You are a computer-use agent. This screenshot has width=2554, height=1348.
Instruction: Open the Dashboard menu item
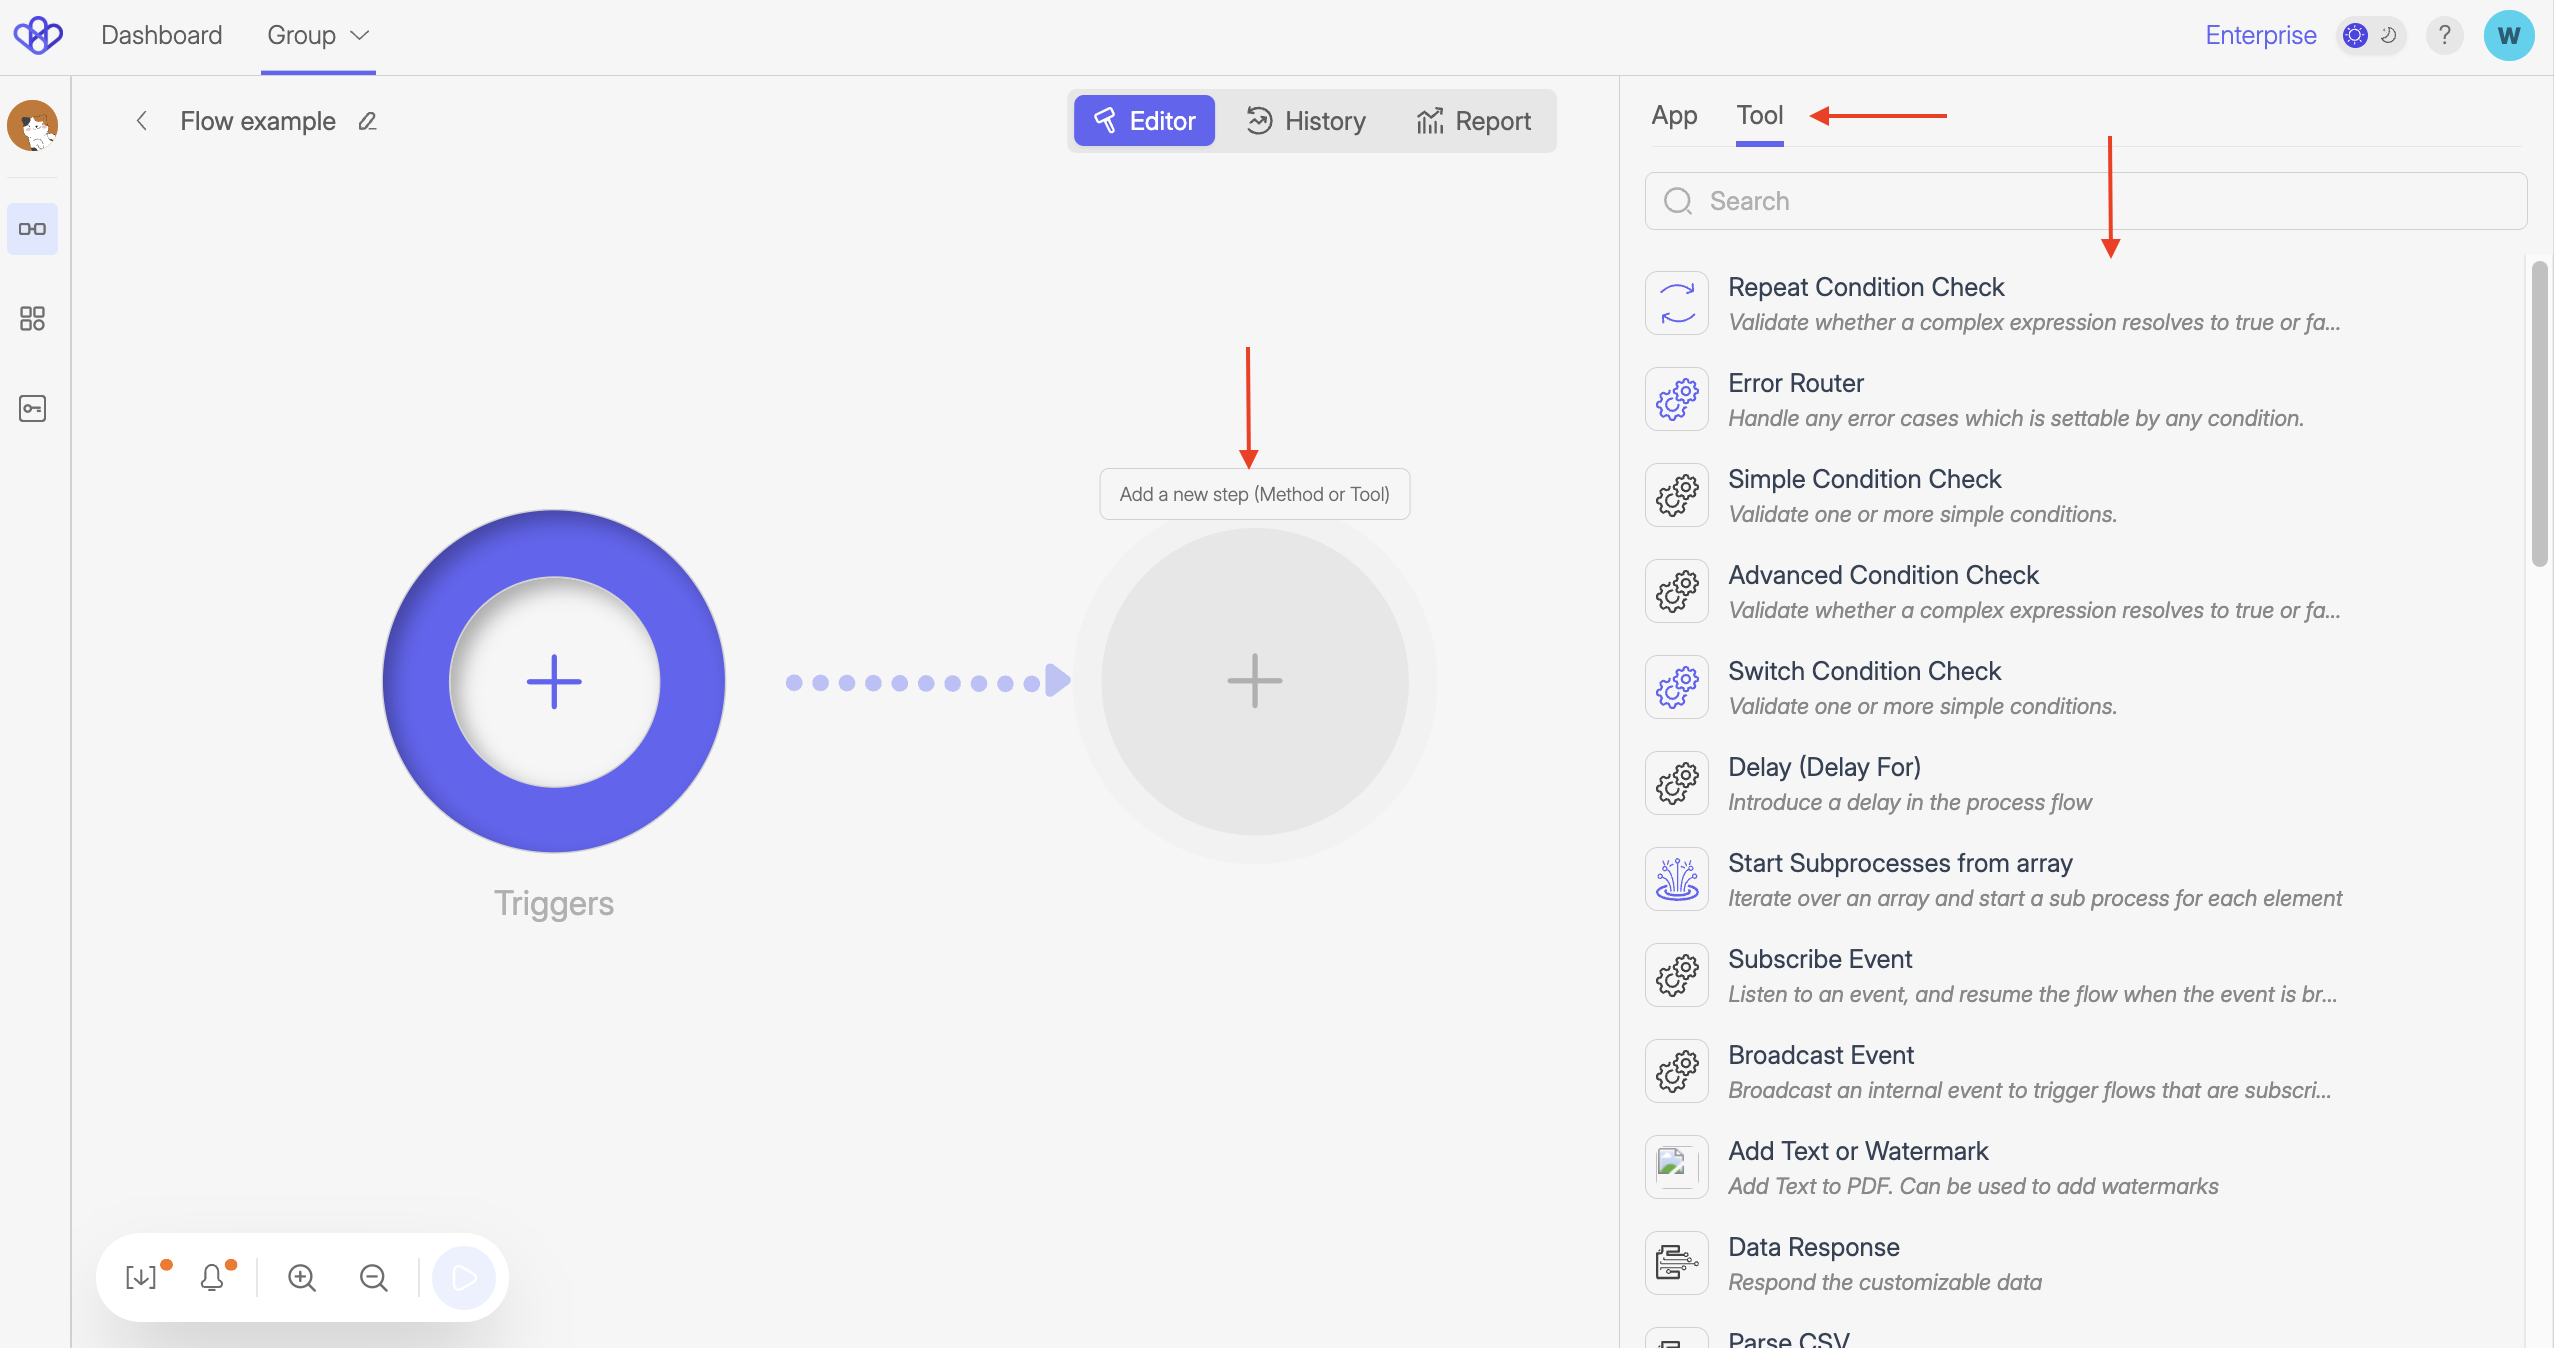click(162, 35)
